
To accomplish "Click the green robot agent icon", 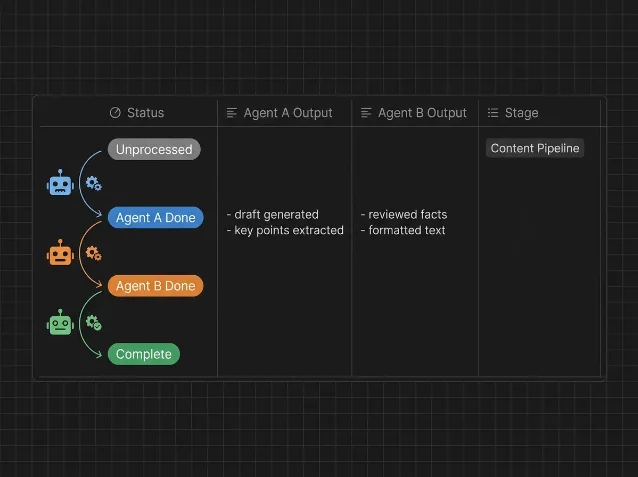I will click(x=60, y=322).
